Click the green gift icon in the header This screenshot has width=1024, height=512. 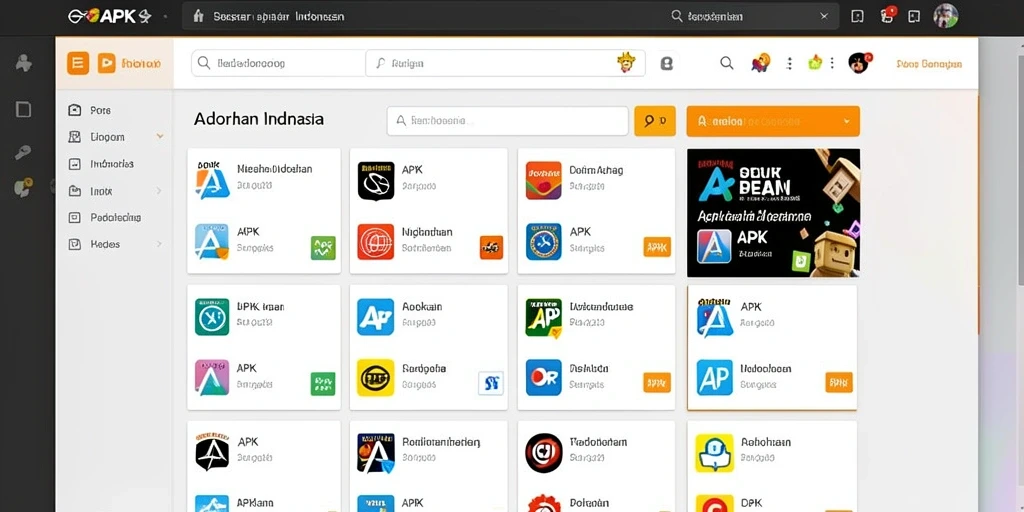click(815, 63)
